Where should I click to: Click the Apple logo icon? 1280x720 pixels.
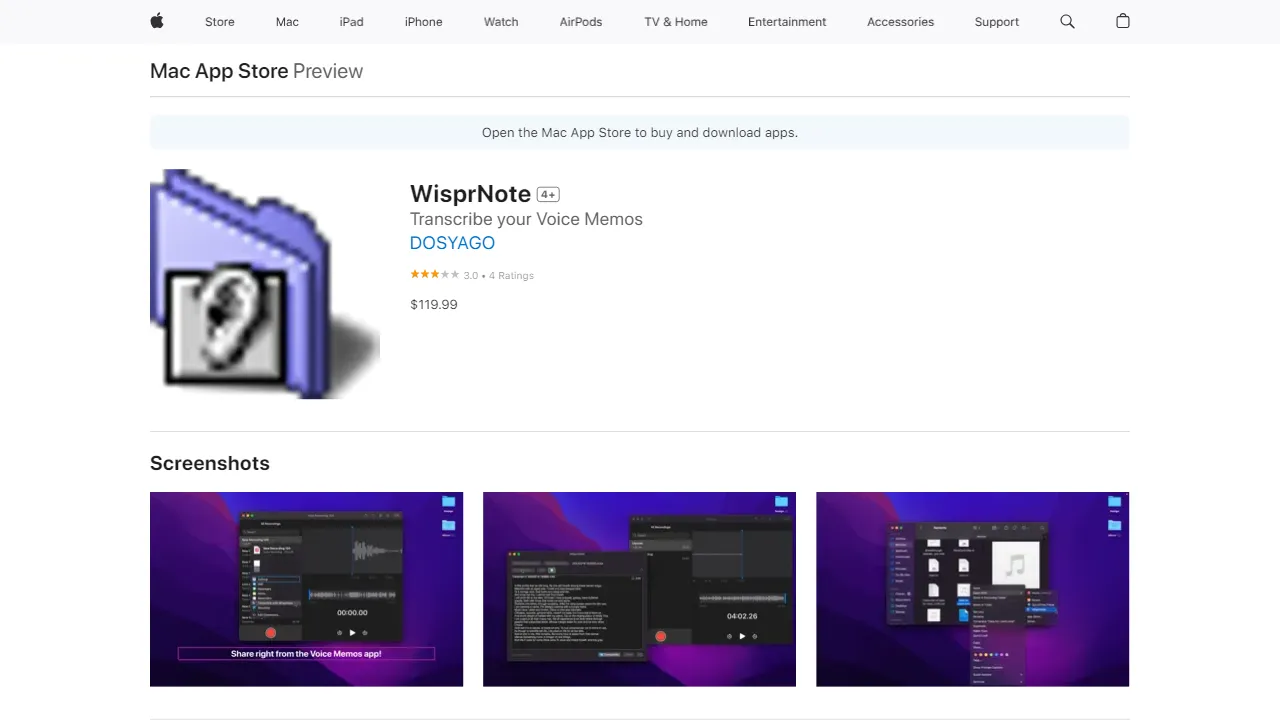(157, 21)
